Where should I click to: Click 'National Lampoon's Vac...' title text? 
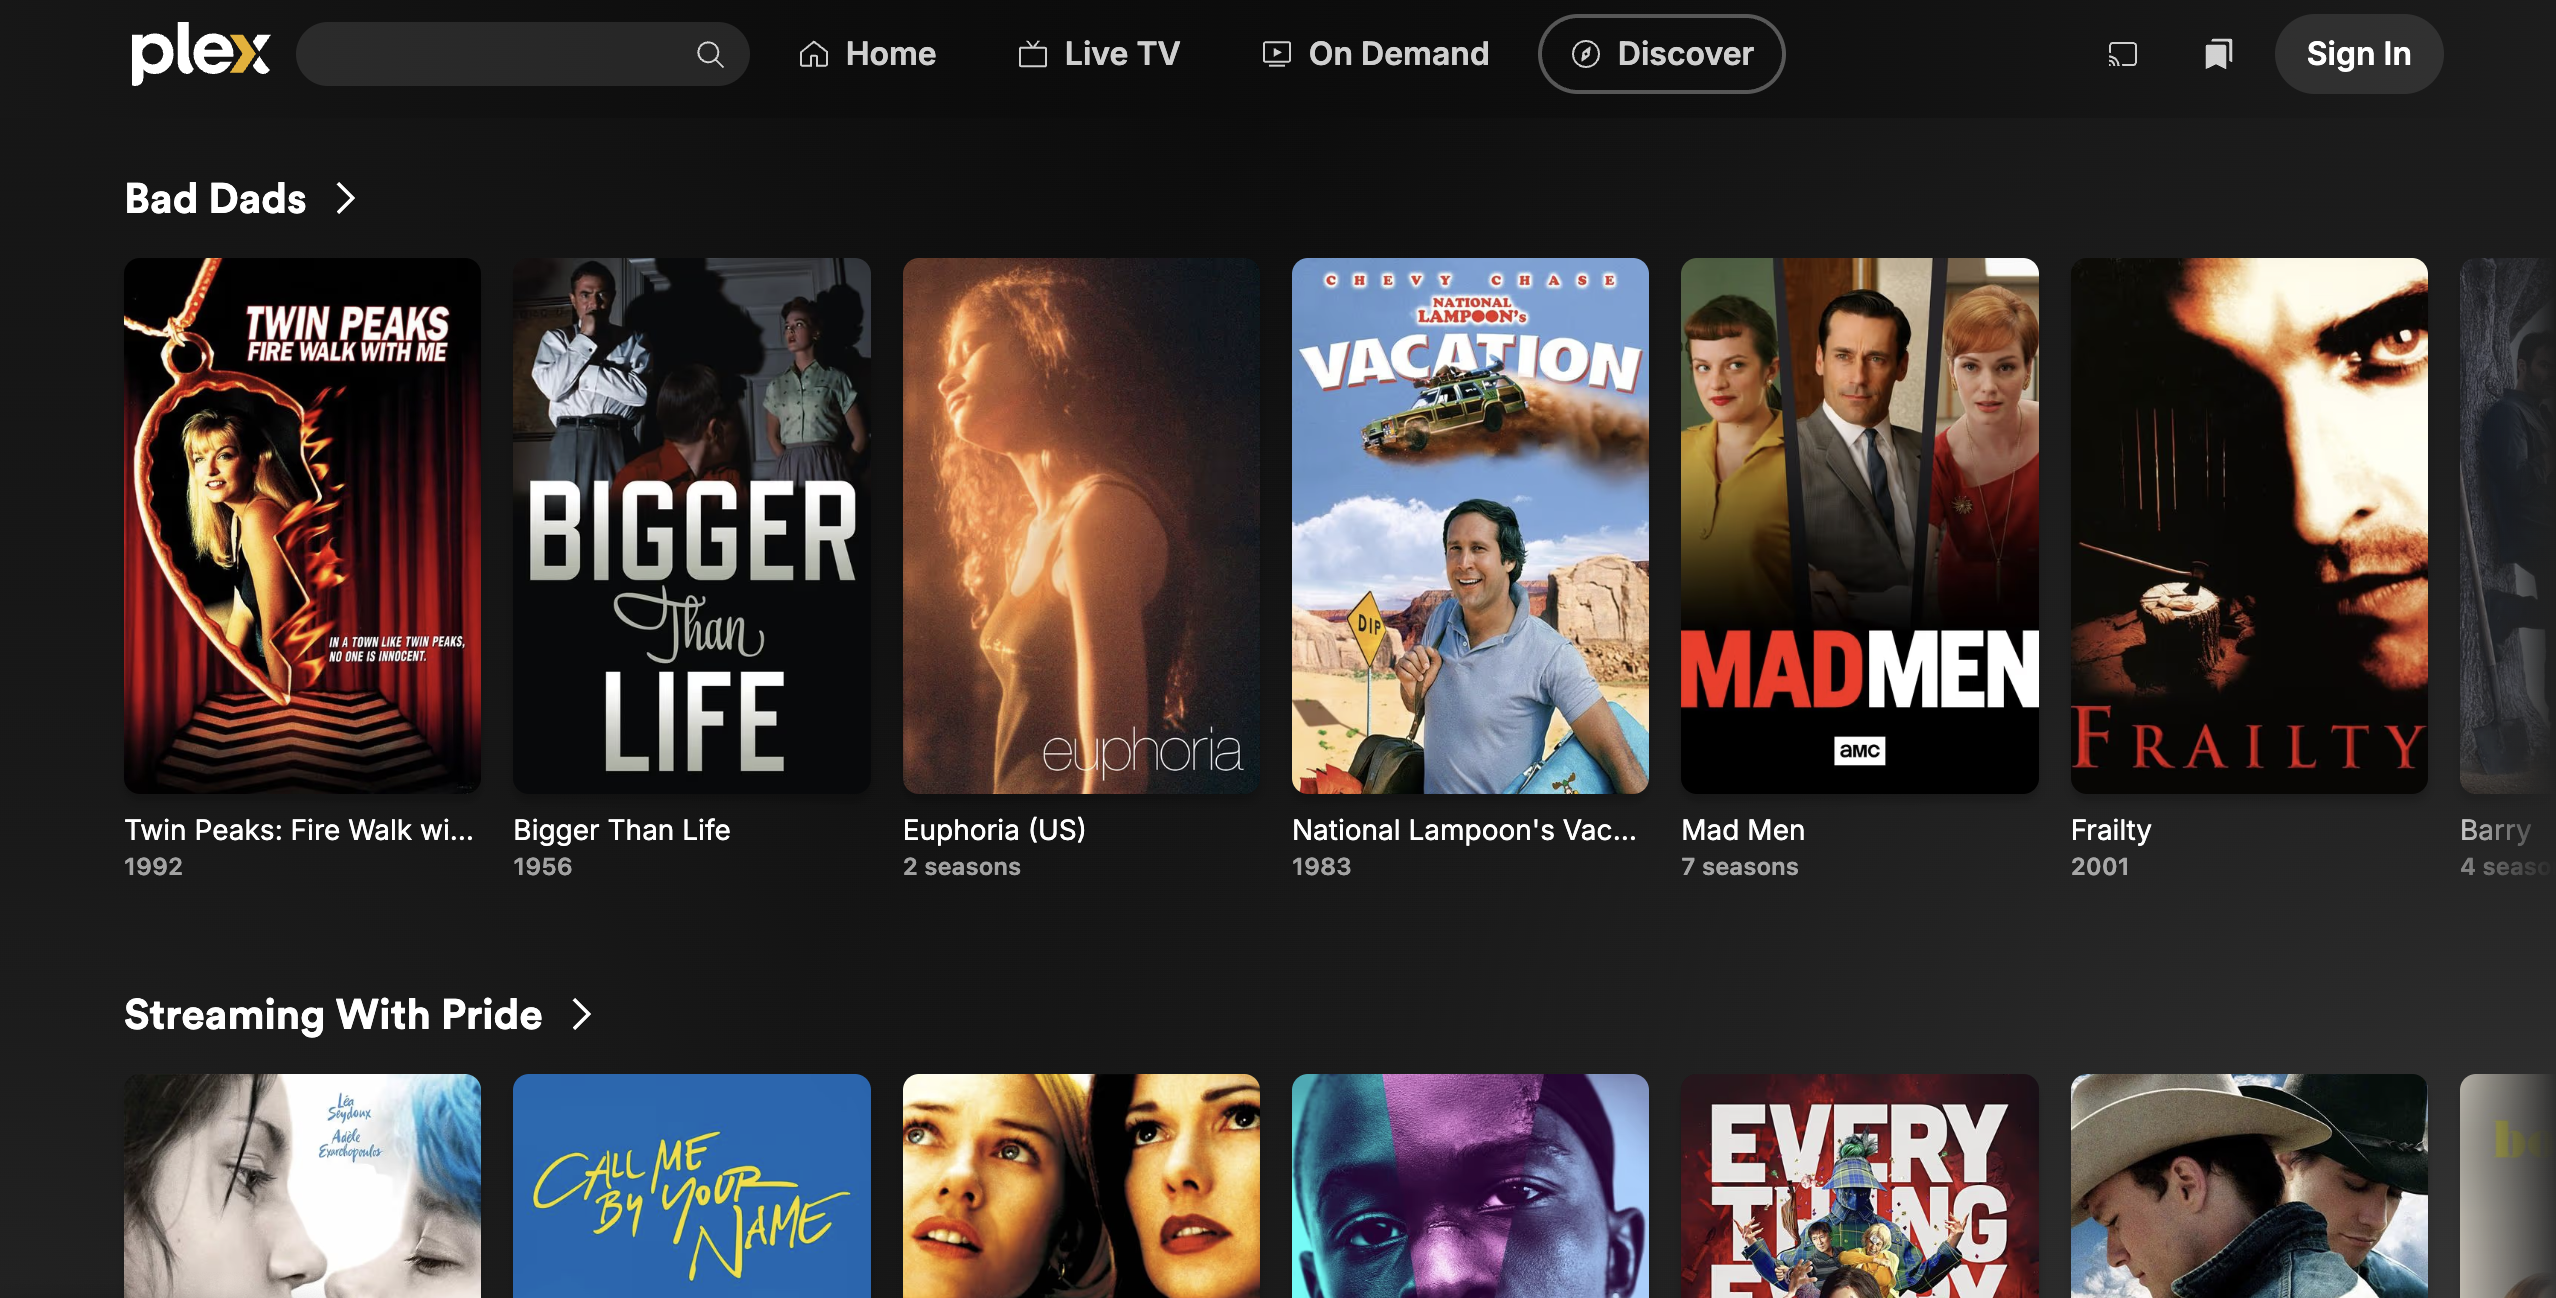[1464, 830]
